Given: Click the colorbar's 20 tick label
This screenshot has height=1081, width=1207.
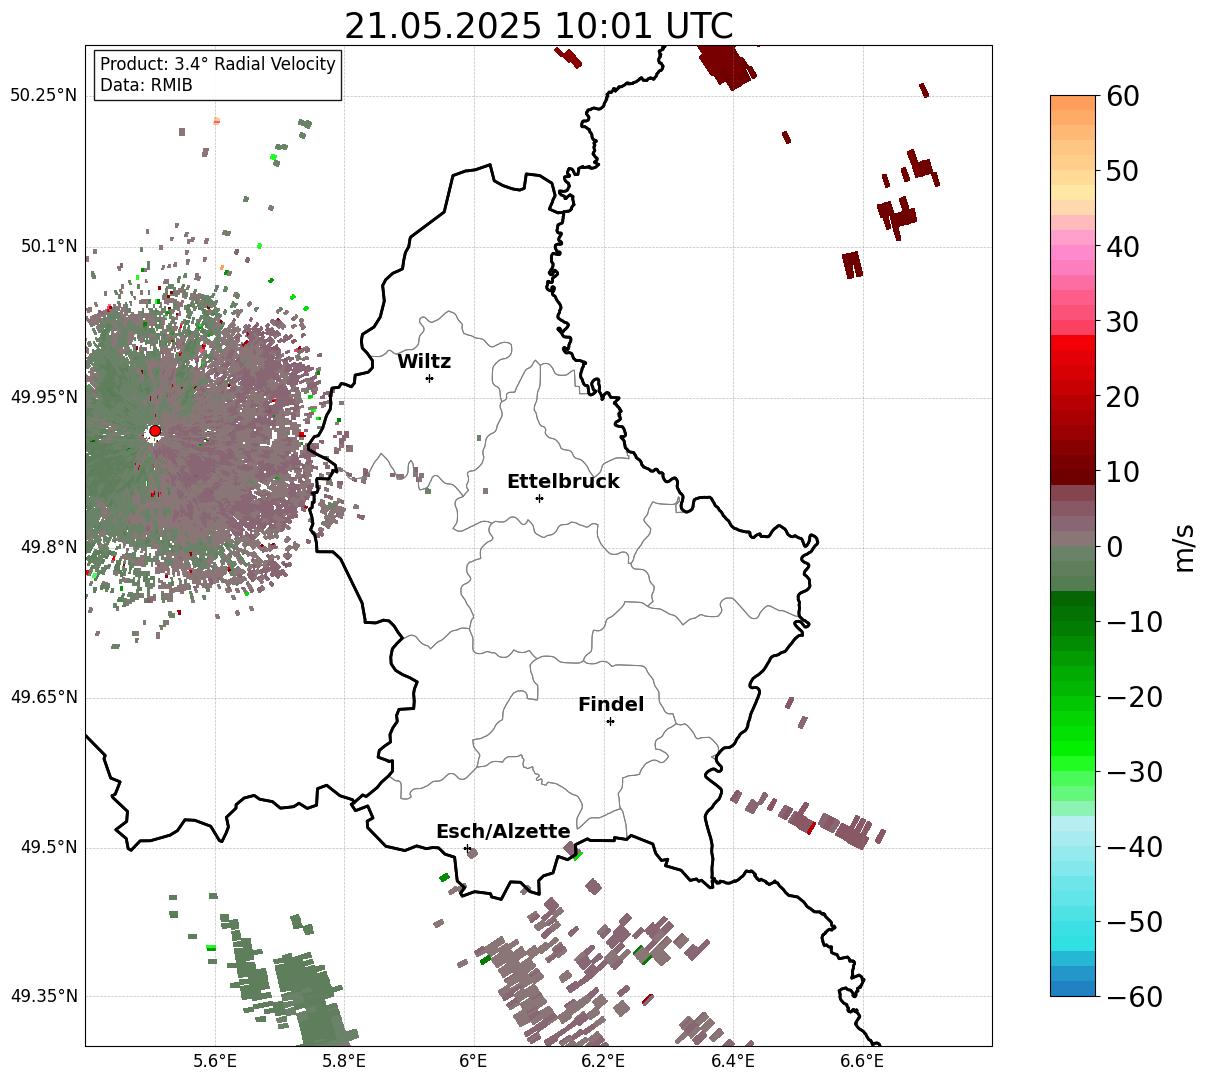Looking at the screenshot, I should (1122, 397).
